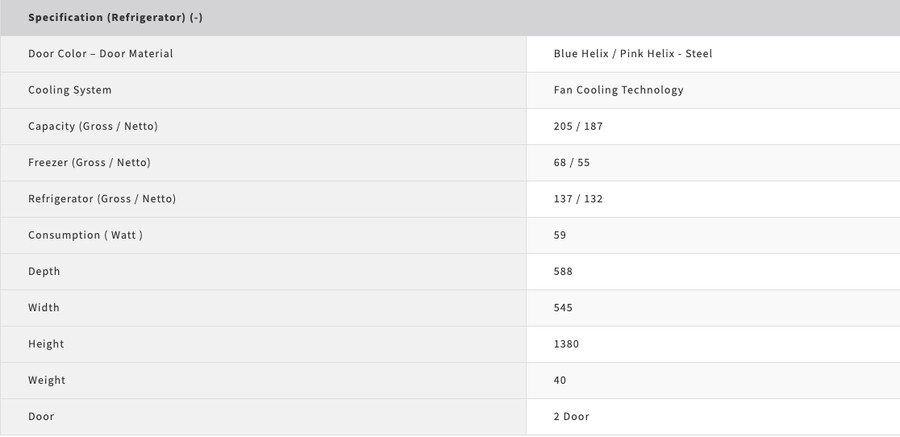This screenshot has height=437, width=900.
Task: Select the Height row label
Action: click(x=46, y=344)
